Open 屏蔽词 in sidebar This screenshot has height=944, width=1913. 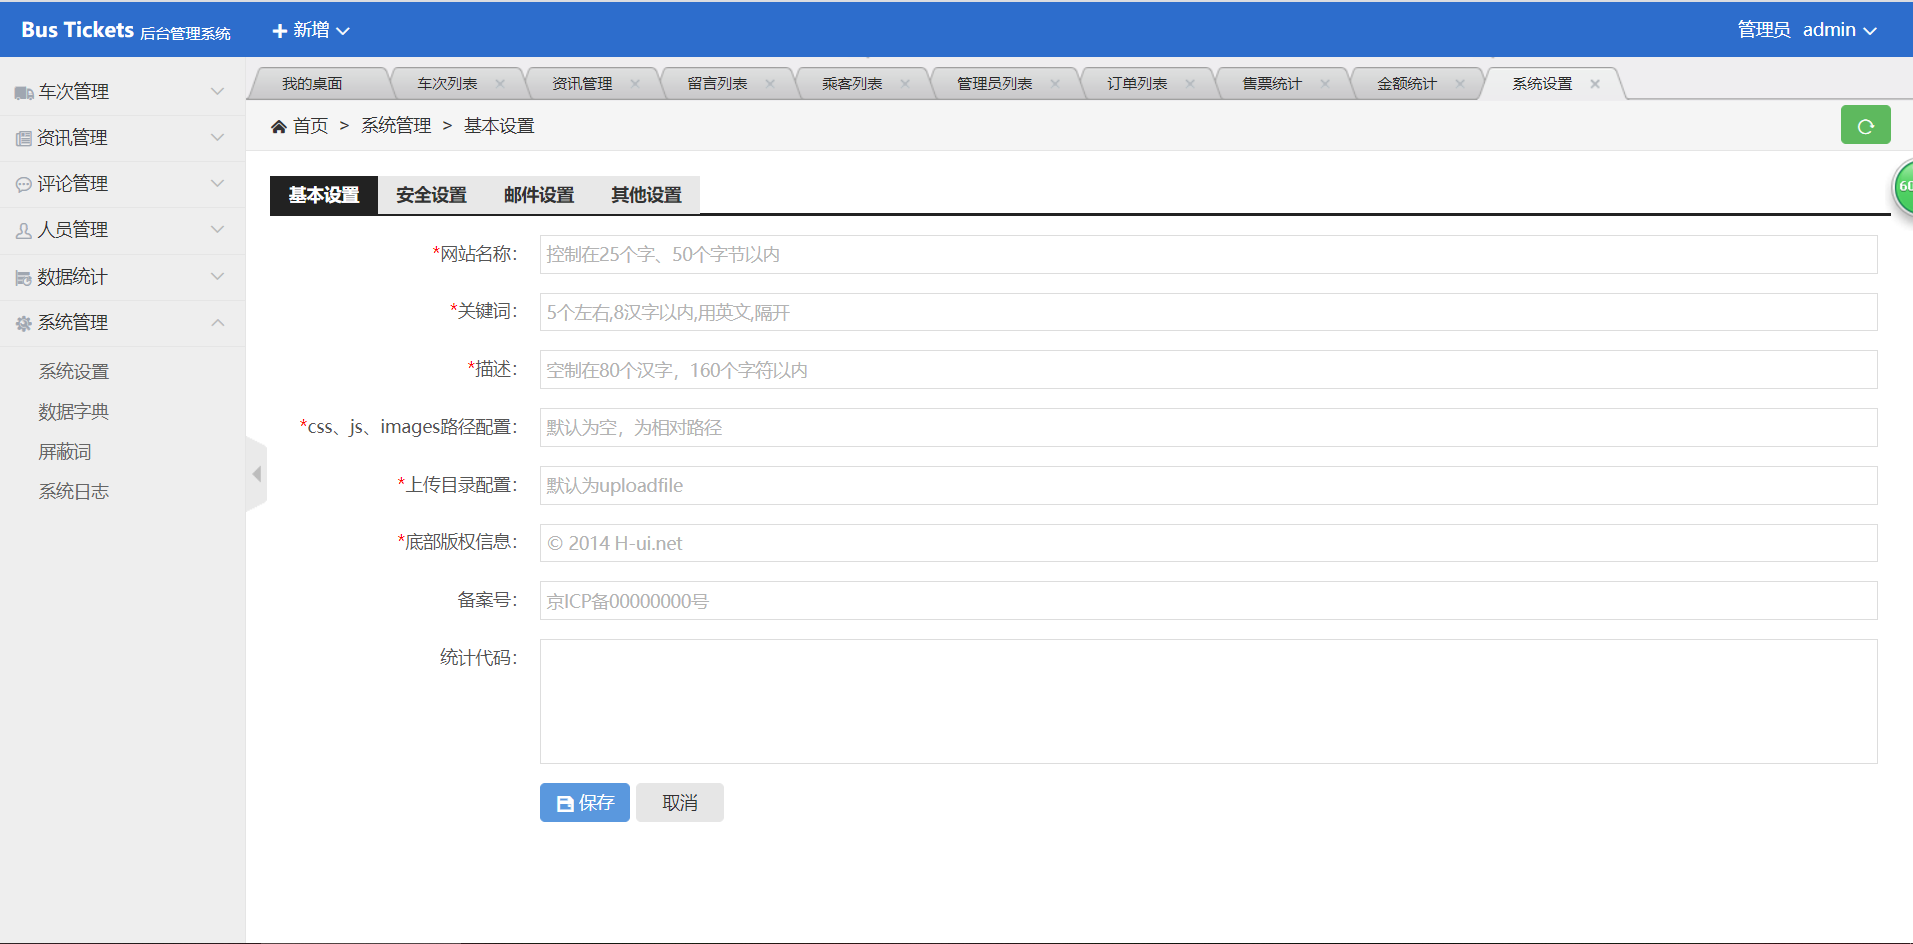click(65, 452)
